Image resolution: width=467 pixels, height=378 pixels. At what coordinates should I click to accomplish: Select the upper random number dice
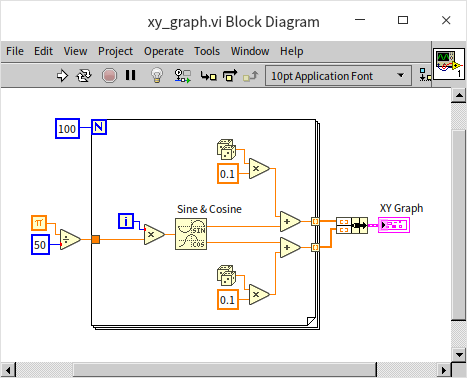pos(226,149)
